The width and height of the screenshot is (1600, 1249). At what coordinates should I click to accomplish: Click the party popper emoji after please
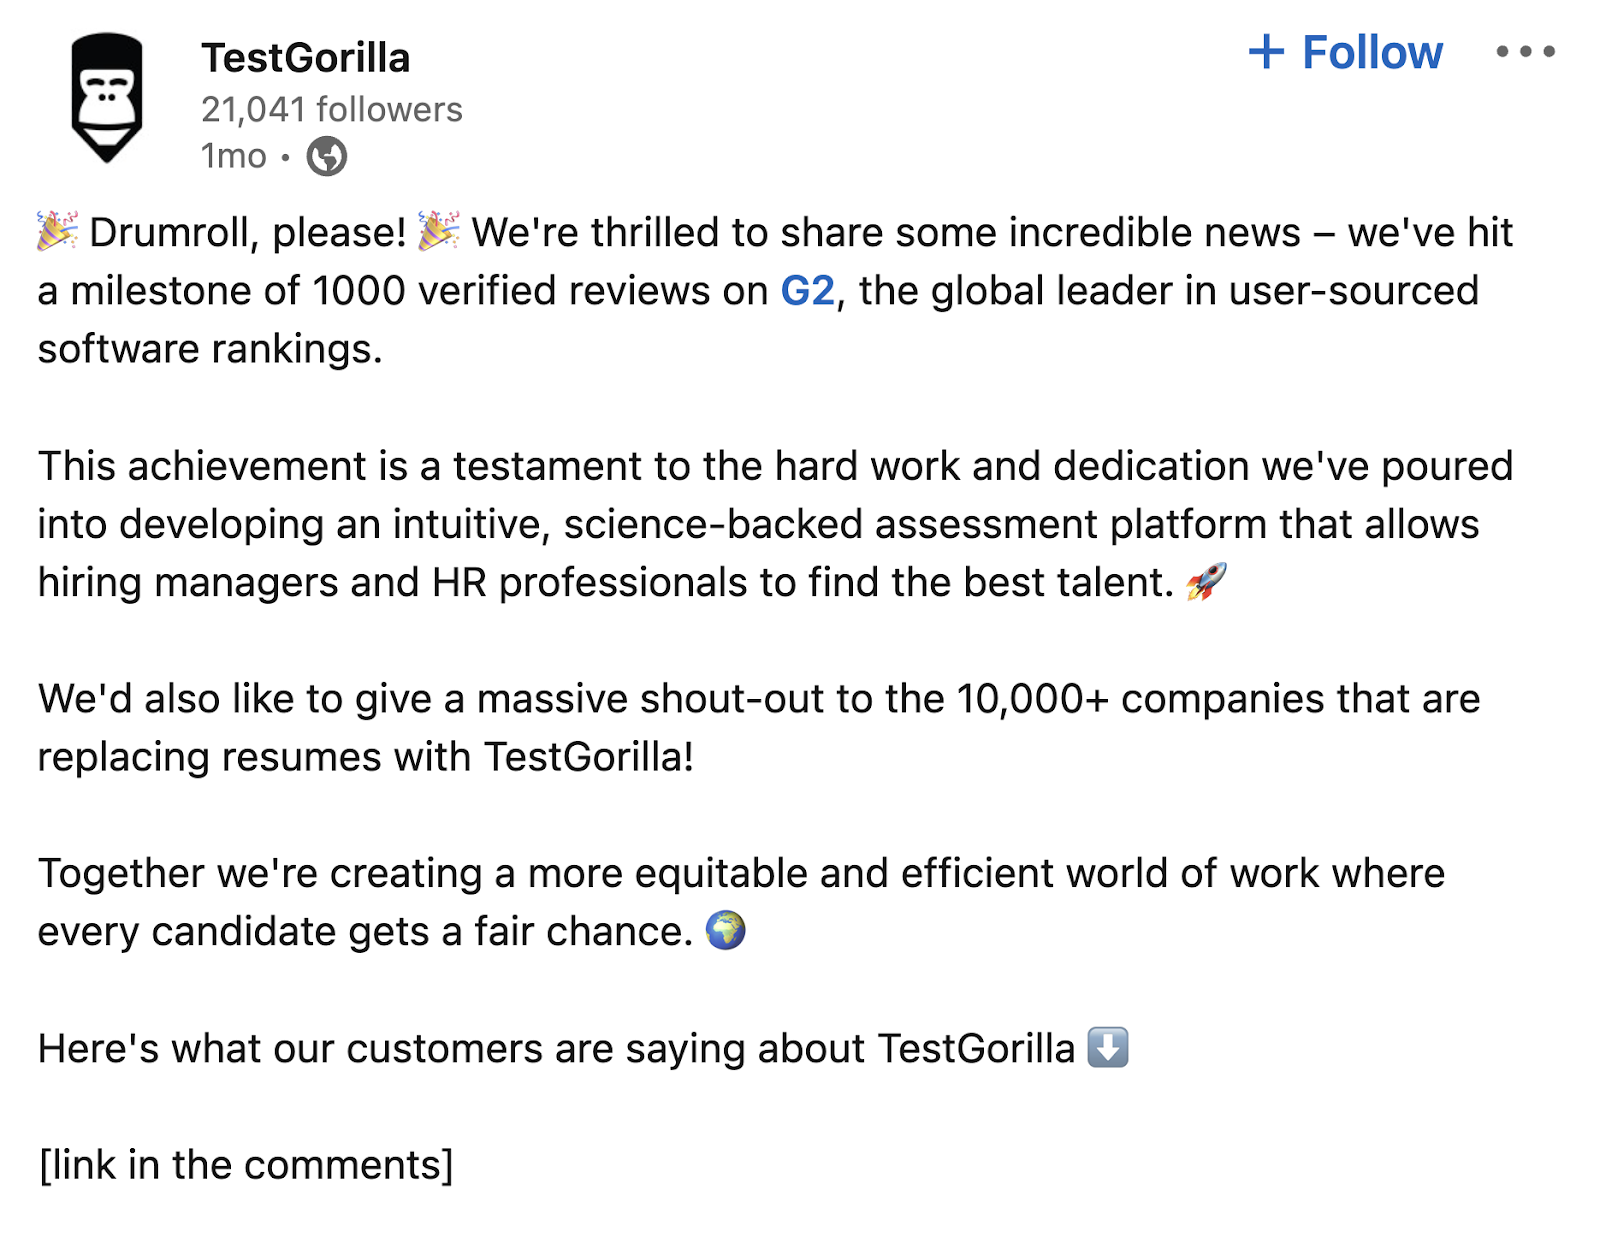click(437, 231)
